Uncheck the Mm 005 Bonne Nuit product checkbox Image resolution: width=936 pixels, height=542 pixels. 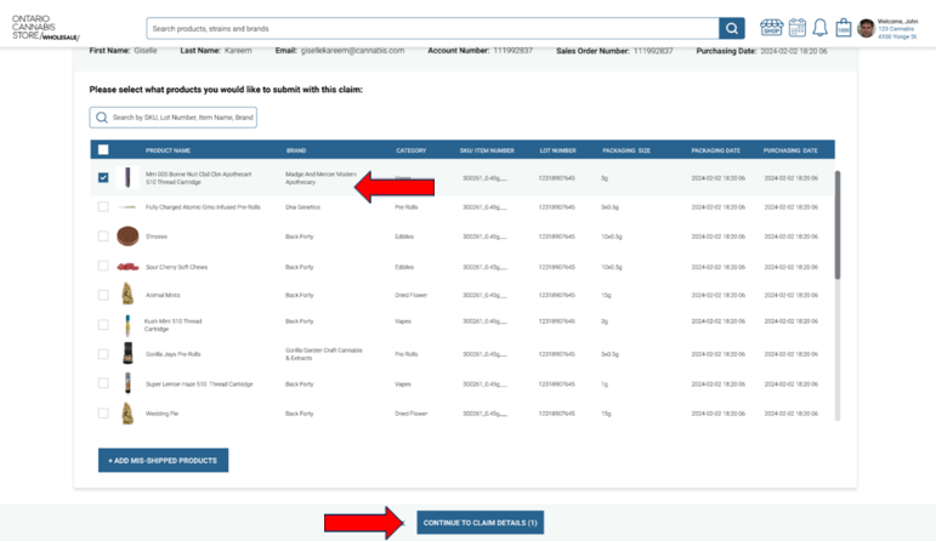[x=103, y=177]
